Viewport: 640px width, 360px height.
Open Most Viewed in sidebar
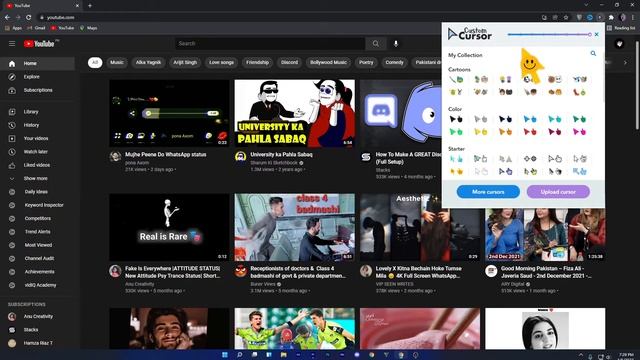click(38, 245)
